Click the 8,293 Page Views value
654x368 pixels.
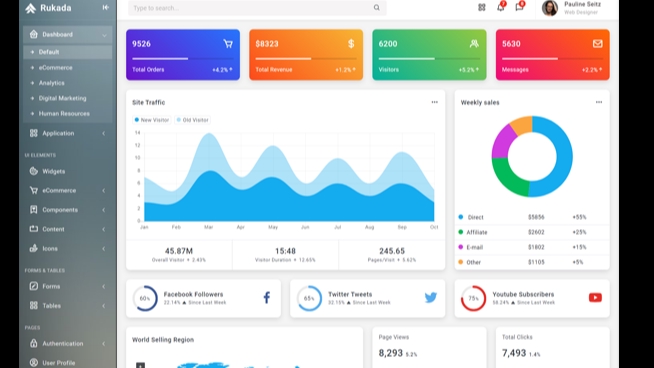tap(390, 353)
